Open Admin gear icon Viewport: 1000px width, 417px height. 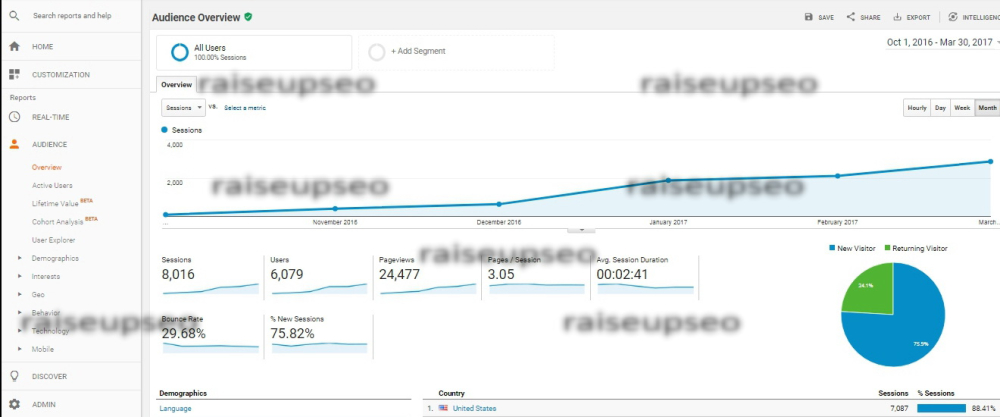coord(14,405)
